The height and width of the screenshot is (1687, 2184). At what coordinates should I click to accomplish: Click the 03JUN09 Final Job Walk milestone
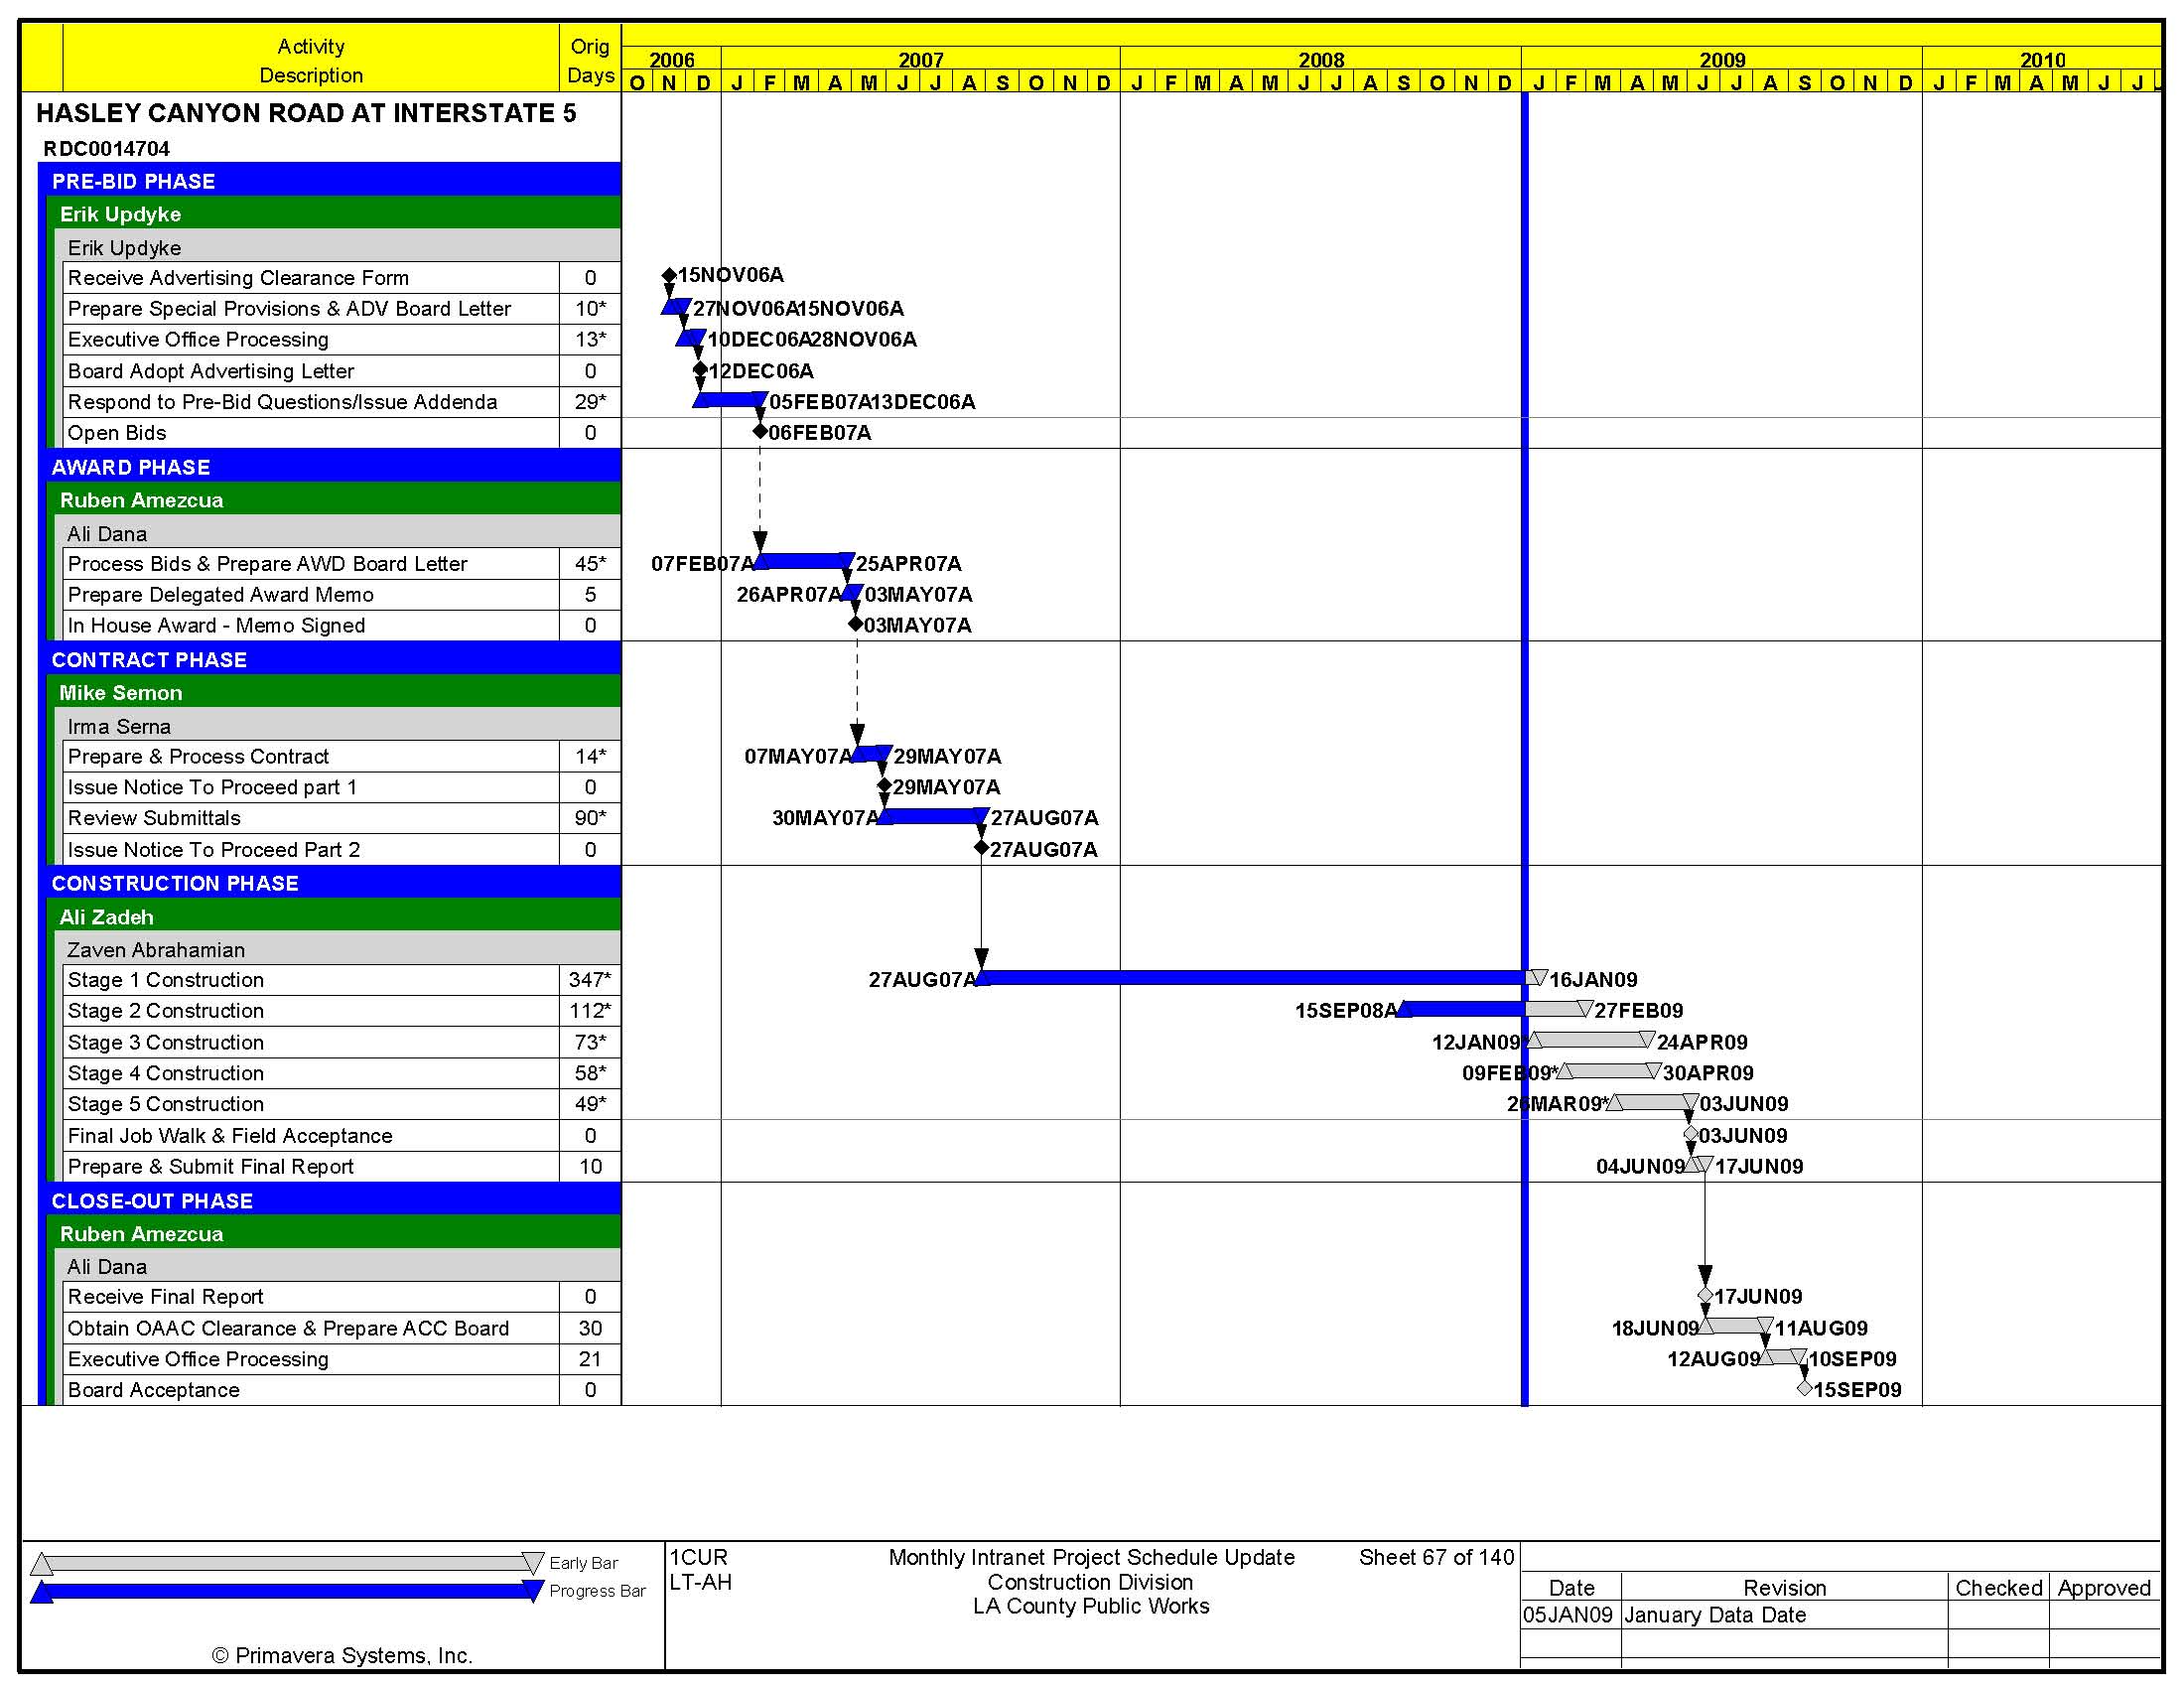[x=1691, y=1134]
